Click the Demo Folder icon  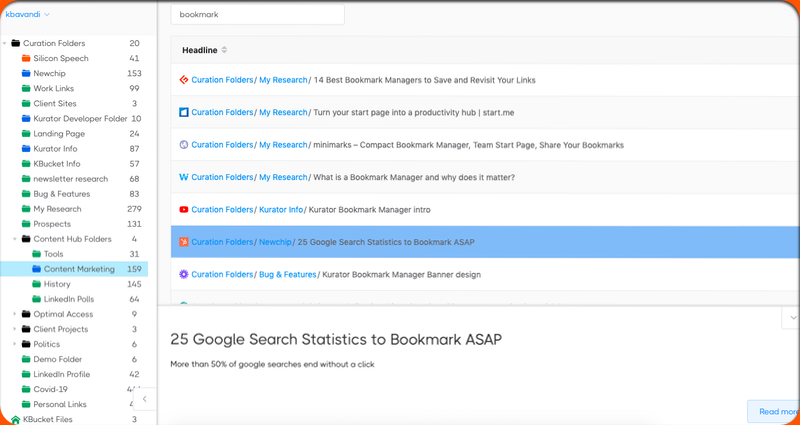[26, 359]
